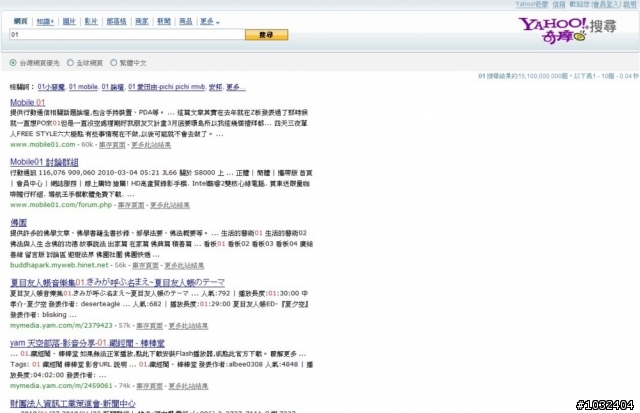Open the 夏目友人帳音樂集01 result title
The height and width of the screenshot is (413, 640).
click(118, 282)
